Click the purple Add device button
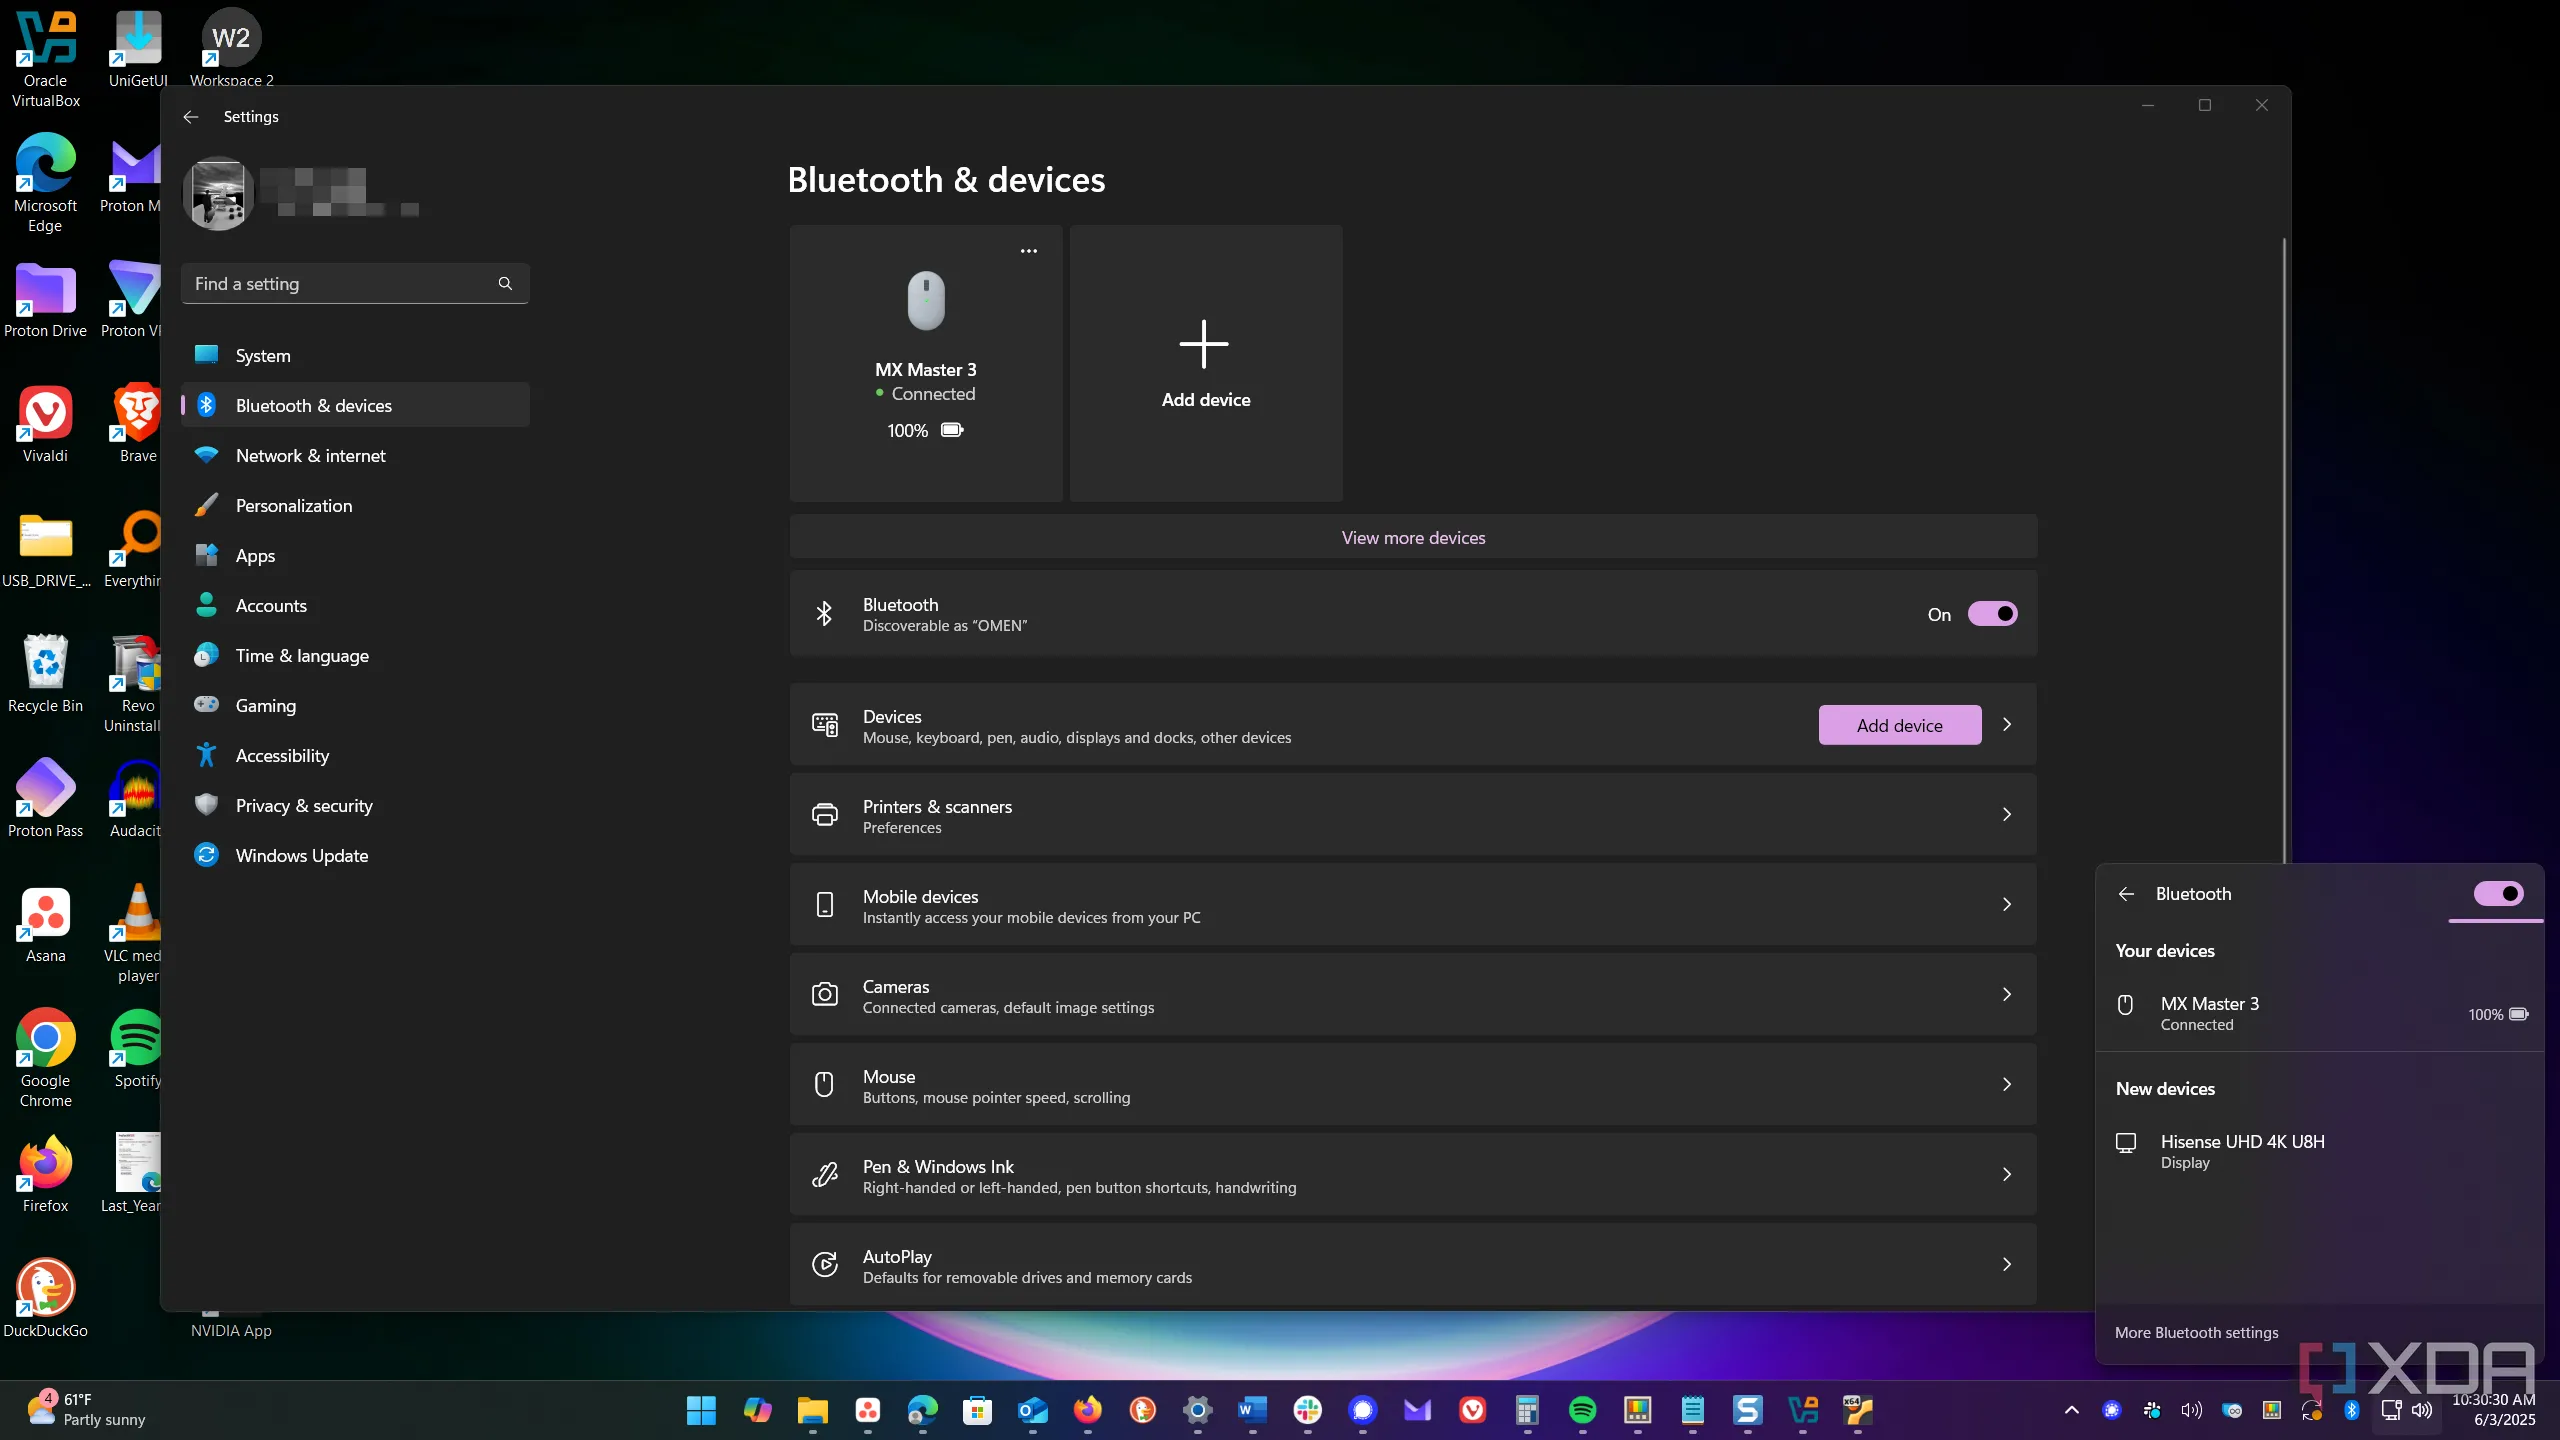 tap(1899, 725)
